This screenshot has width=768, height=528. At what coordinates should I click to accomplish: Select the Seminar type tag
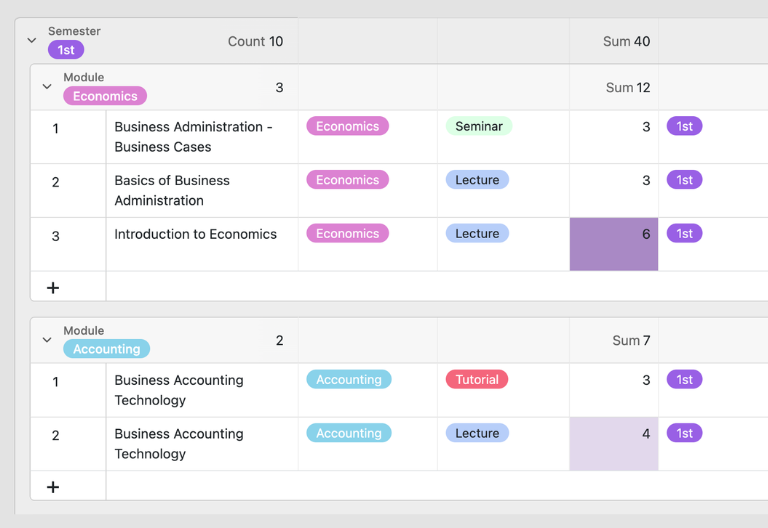(x=479, y=126)
